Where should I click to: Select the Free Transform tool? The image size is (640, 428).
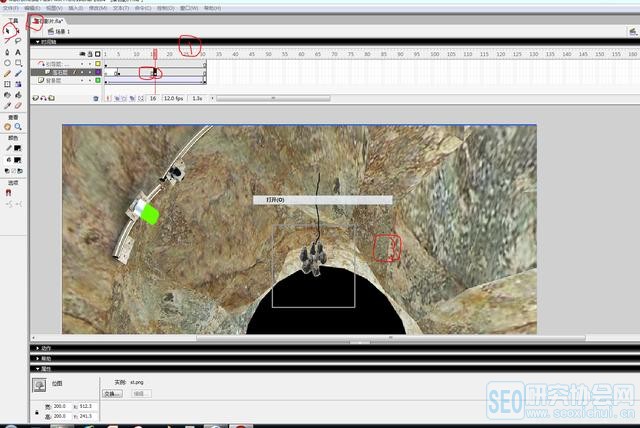click(7, 84)
